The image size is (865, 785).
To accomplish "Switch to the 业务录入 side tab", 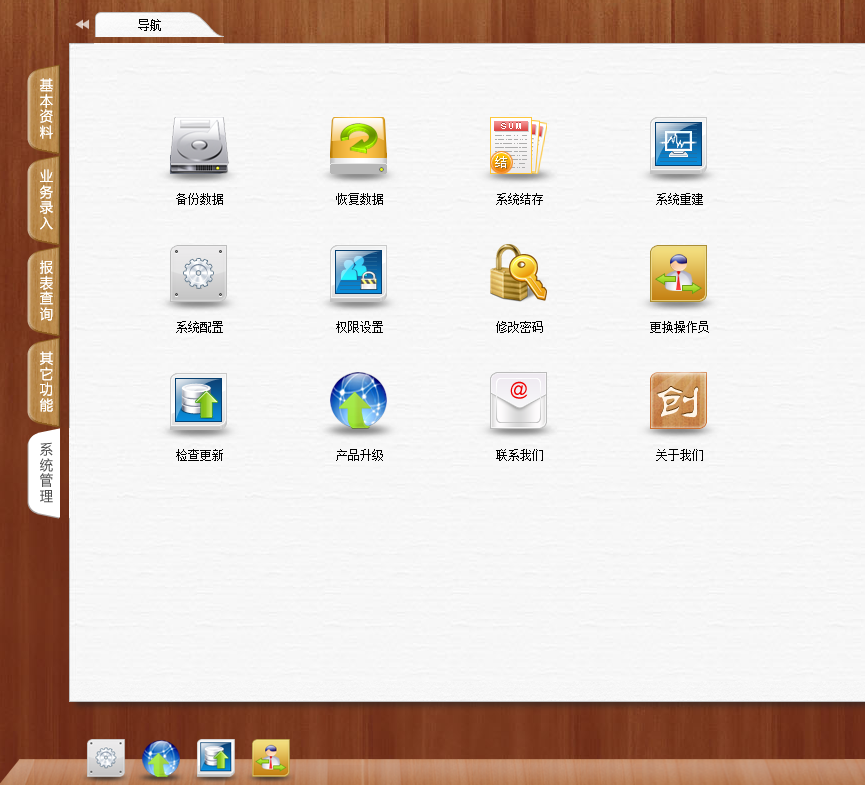I will 44,200.
